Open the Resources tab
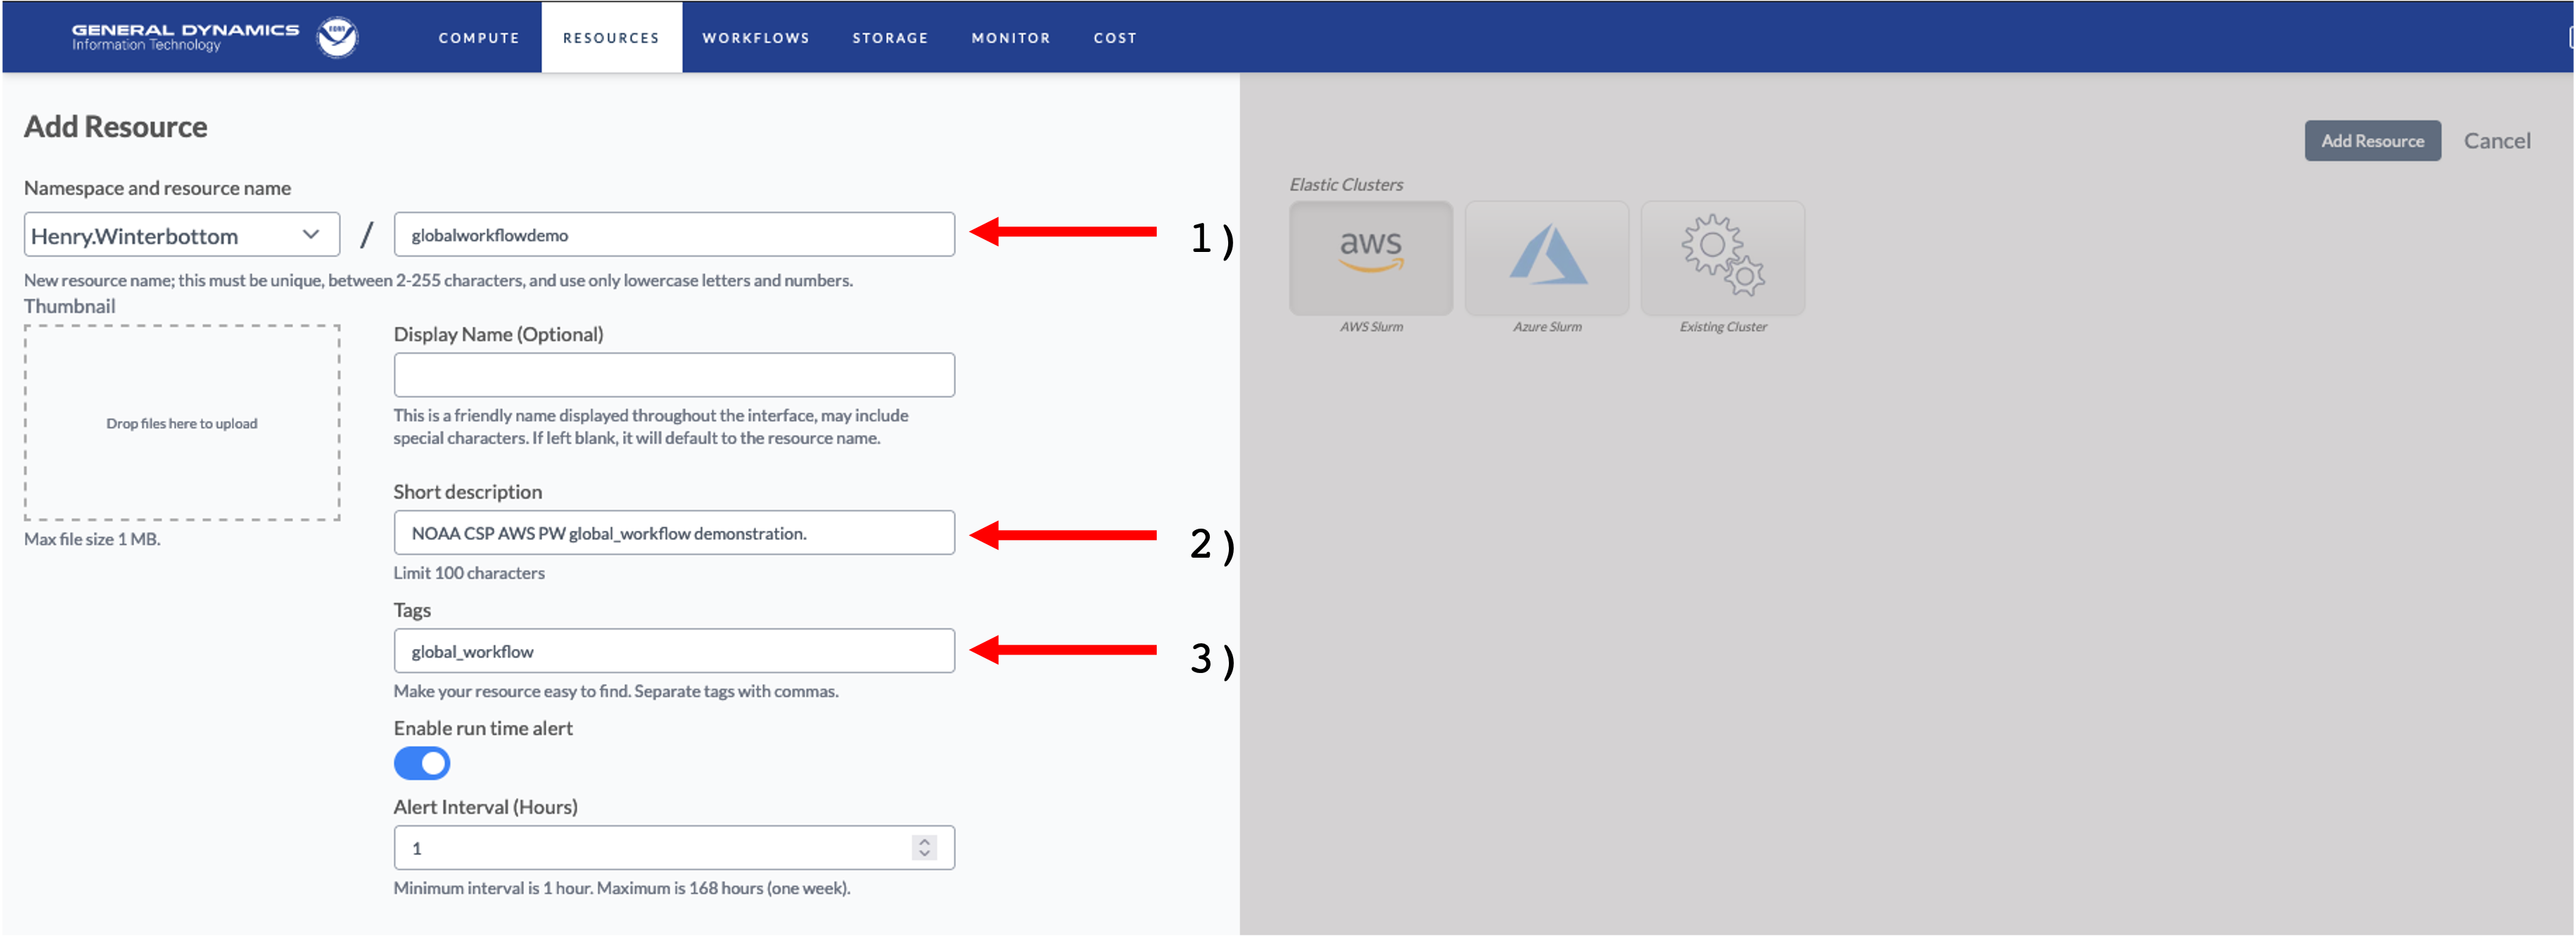Viewport: 2576px width, 937px height. (x=611, y=38)
